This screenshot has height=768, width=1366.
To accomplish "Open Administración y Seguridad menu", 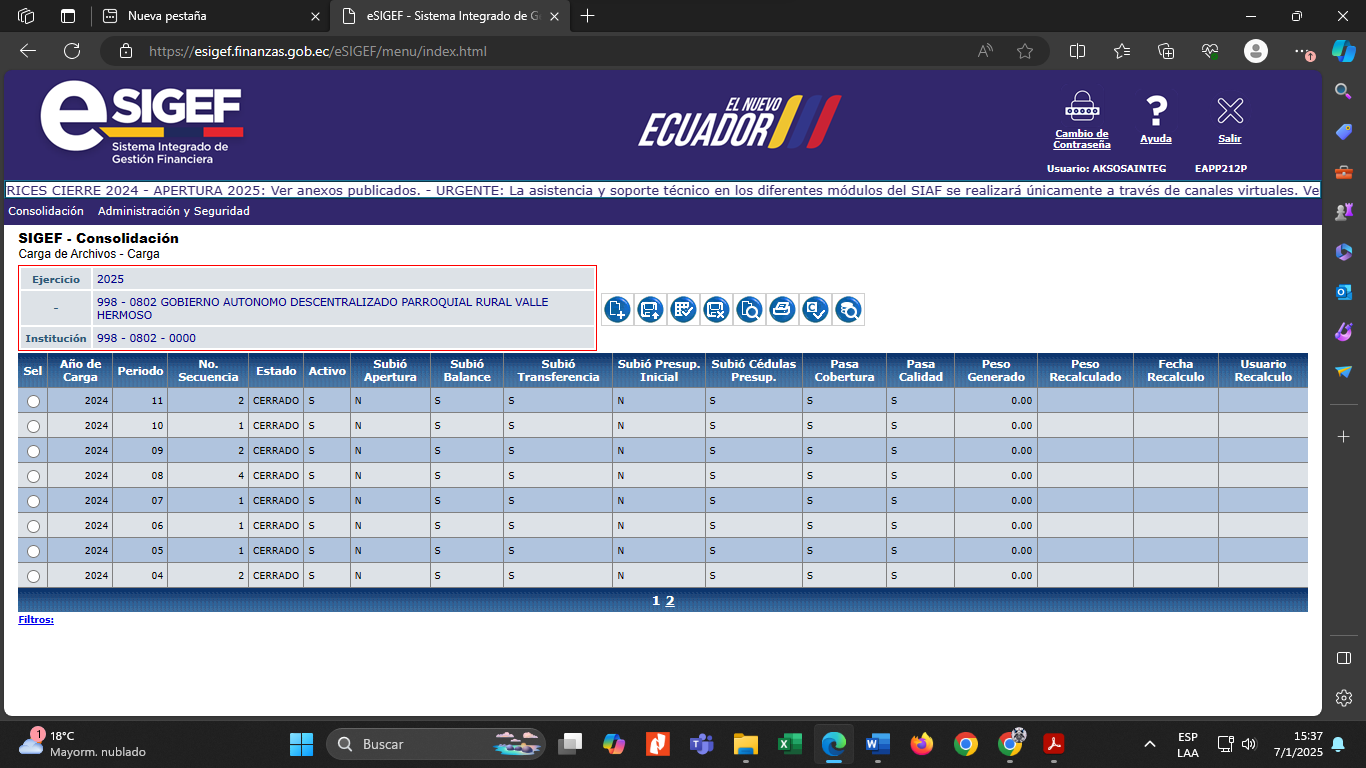I will click(173, 211).
